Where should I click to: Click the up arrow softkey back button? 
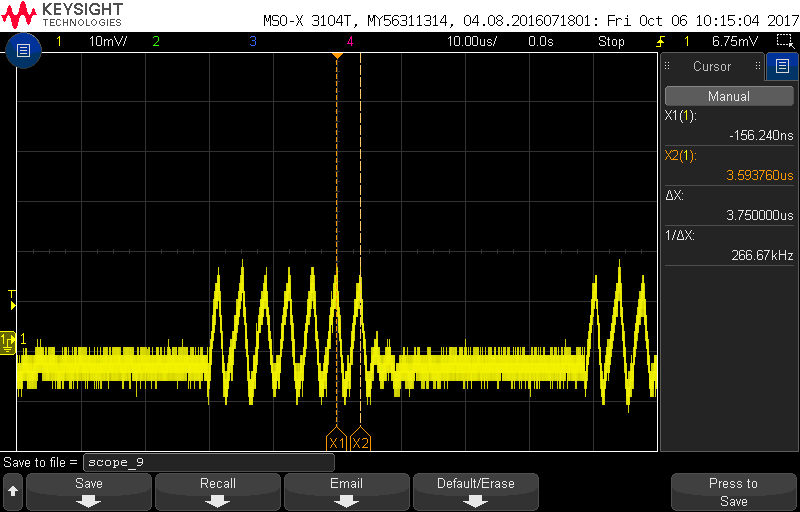click(13, 492)
